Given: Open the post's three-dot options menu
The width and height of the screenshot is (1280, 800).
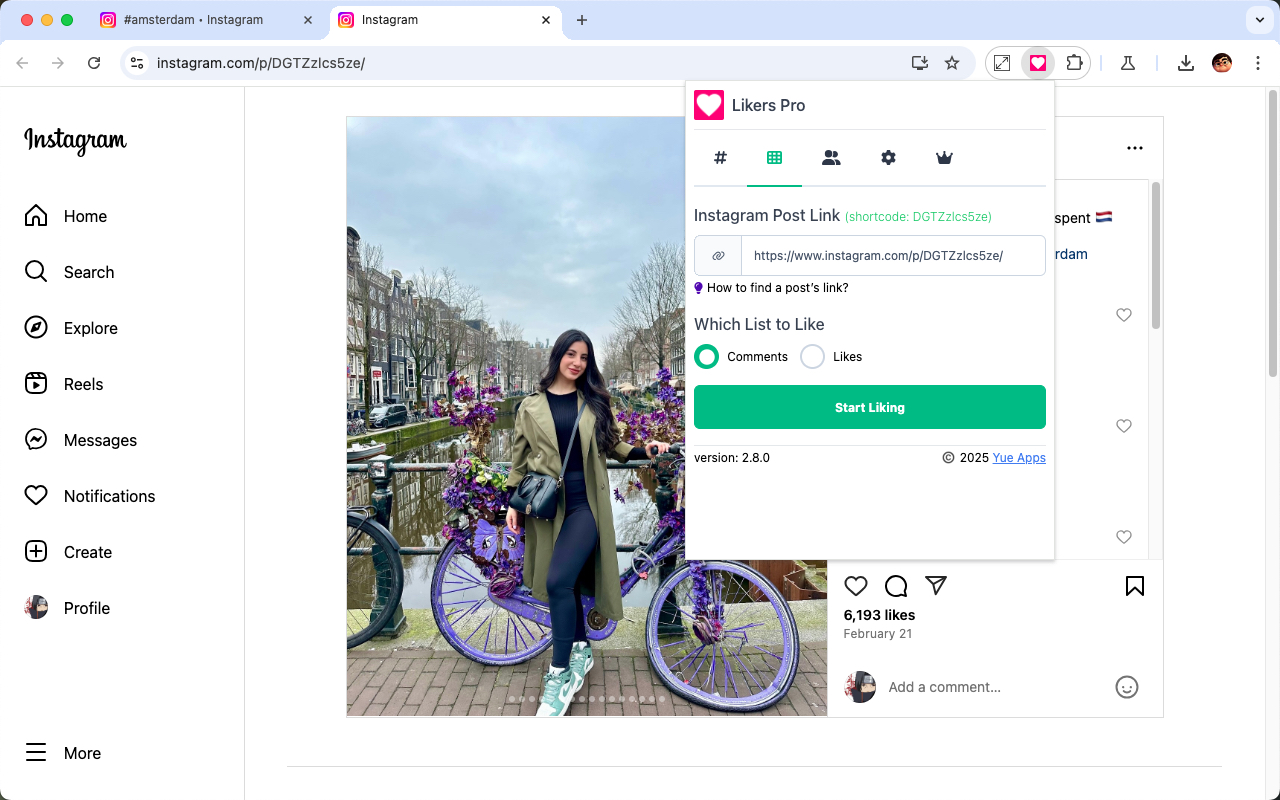Looking at the screenshot, I should tap(1134, 147).
